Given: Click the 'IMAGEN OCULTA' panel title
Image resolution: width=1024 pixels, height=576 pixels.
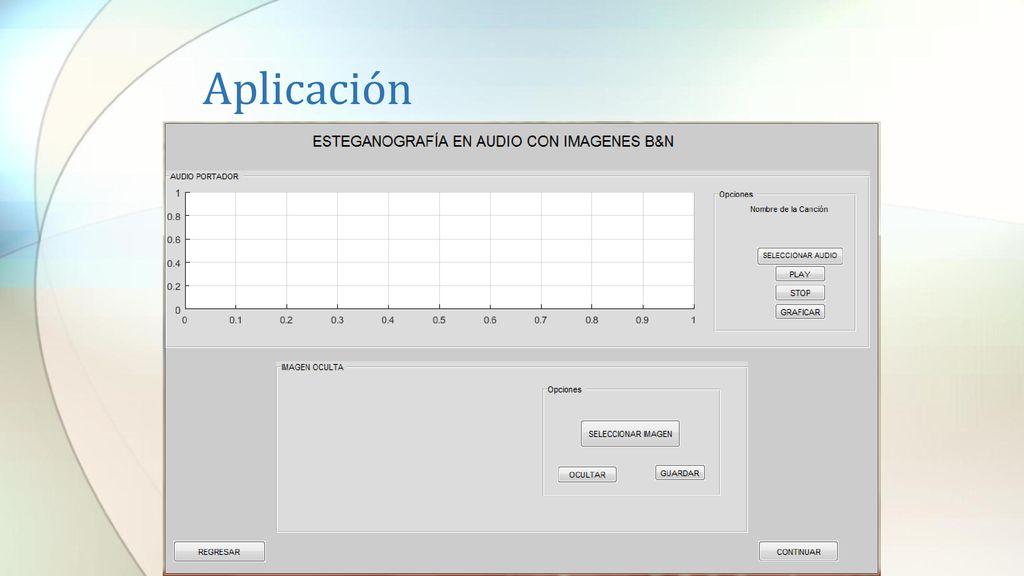Looking at the screenshot, I should 312,367.
